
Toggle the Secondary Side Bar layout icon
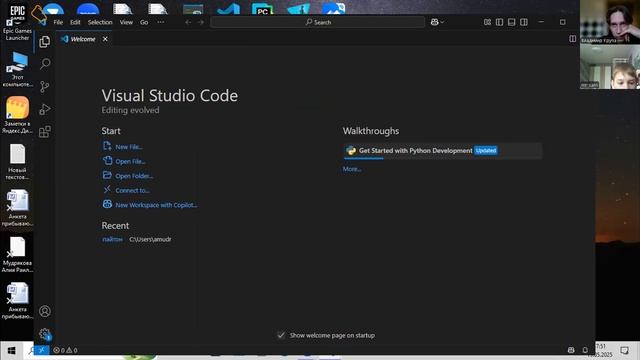point(524,22)
